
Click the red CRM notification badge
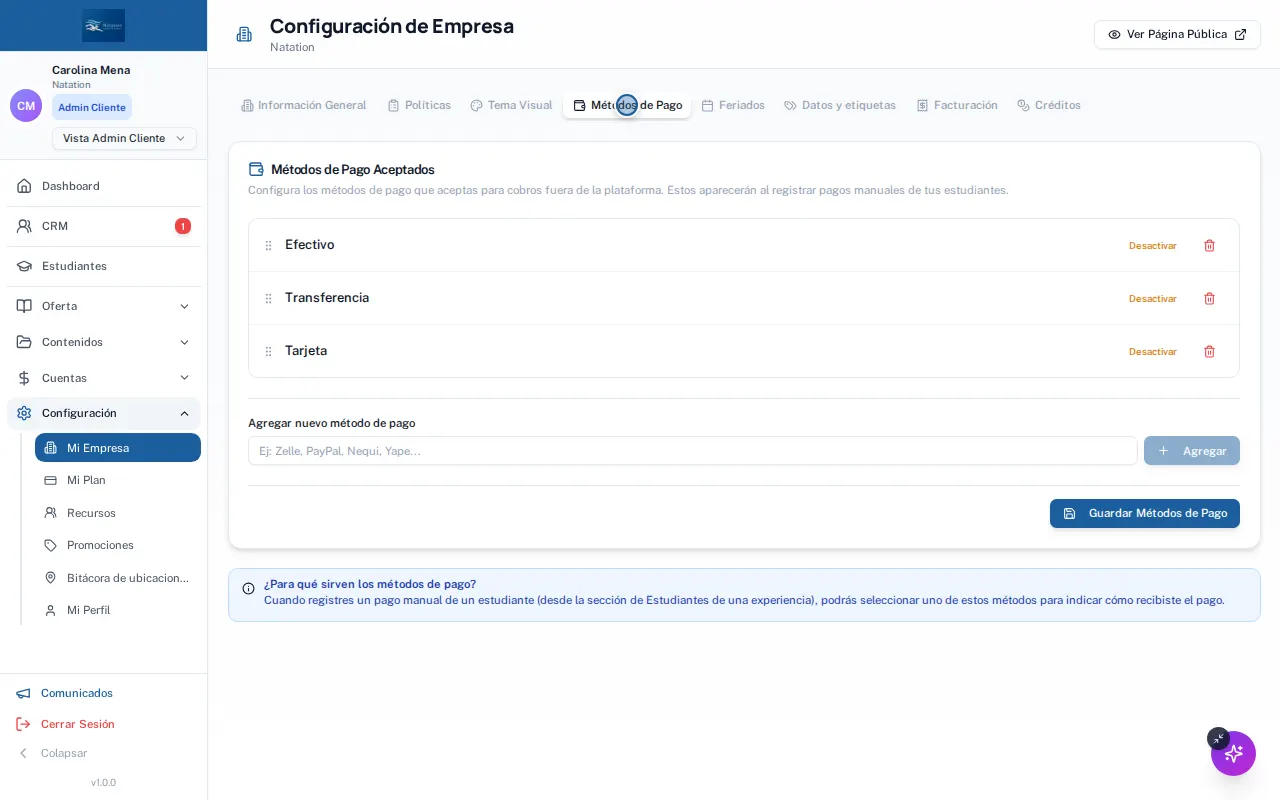coord(183,226)
